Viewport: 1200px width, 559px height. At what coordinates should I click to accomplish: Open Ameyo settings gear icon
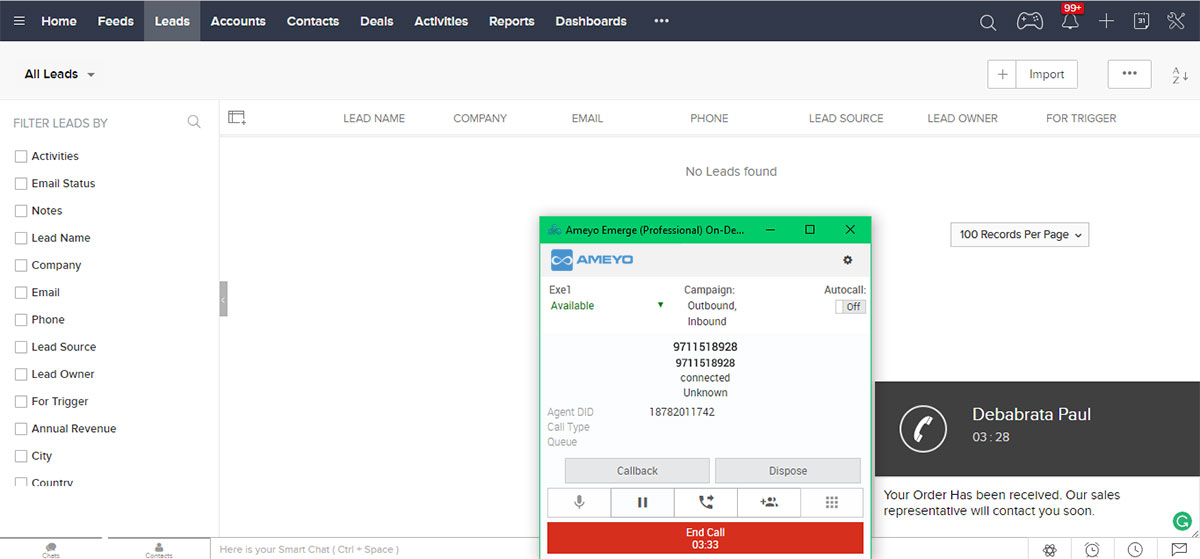(x=848, y=260)
